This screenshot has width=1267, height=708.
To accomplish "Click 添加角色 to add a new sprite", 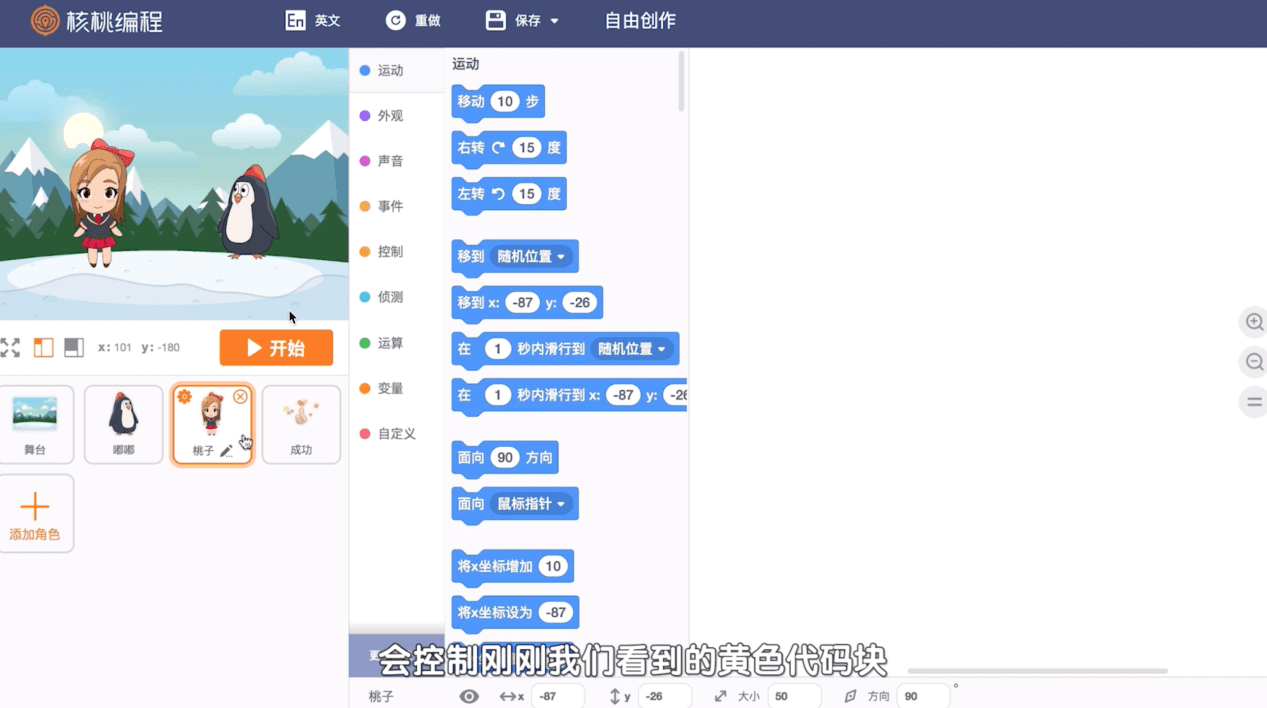I will (x=37, y=512).
